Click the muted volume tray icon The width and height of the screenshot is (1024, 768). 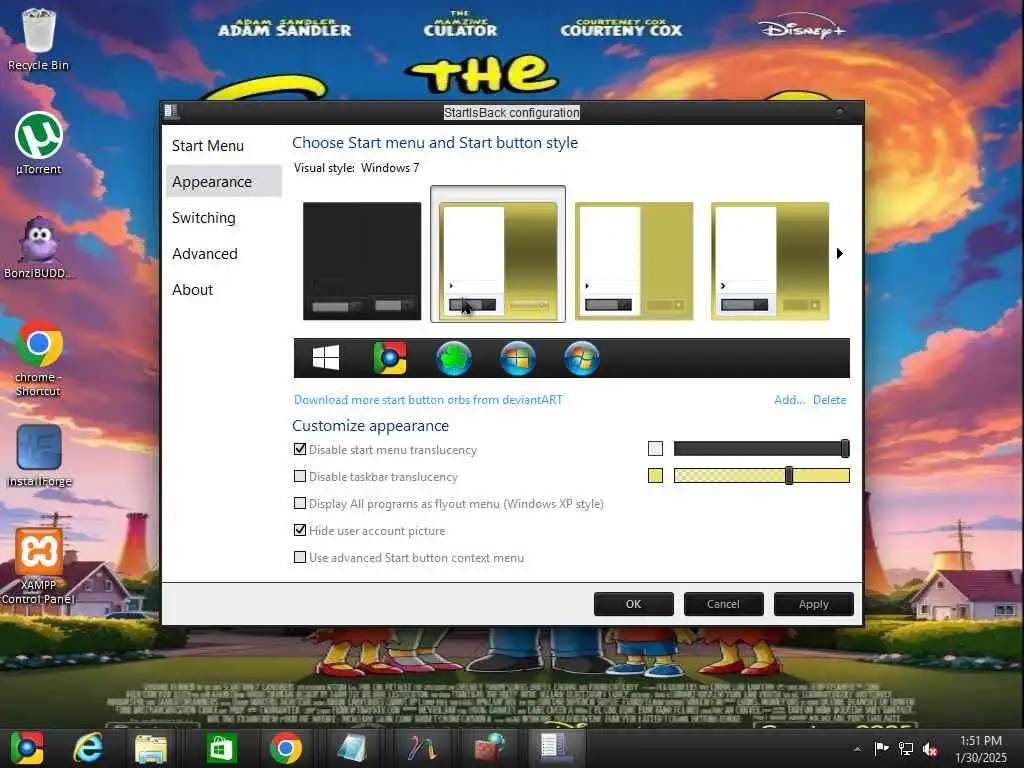[930, 749]
